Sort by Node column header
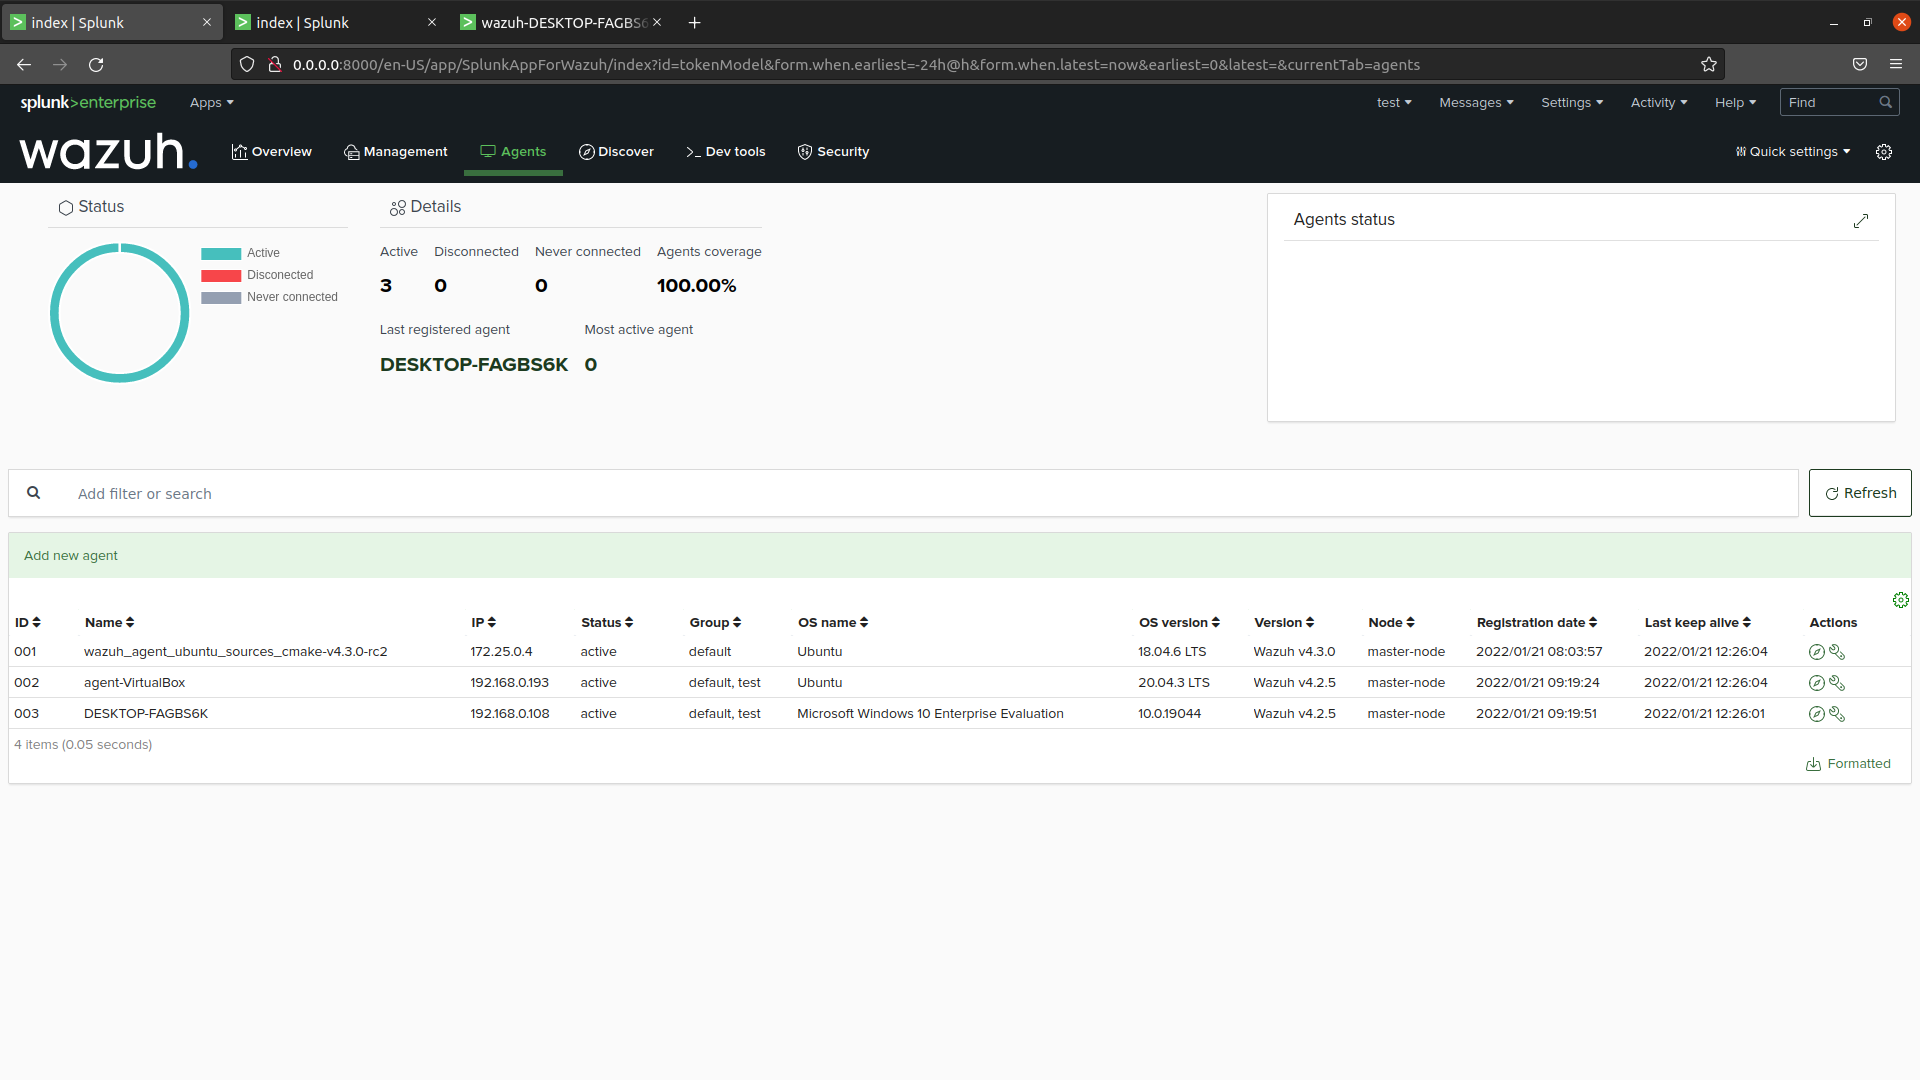 tap(1391, 623)
